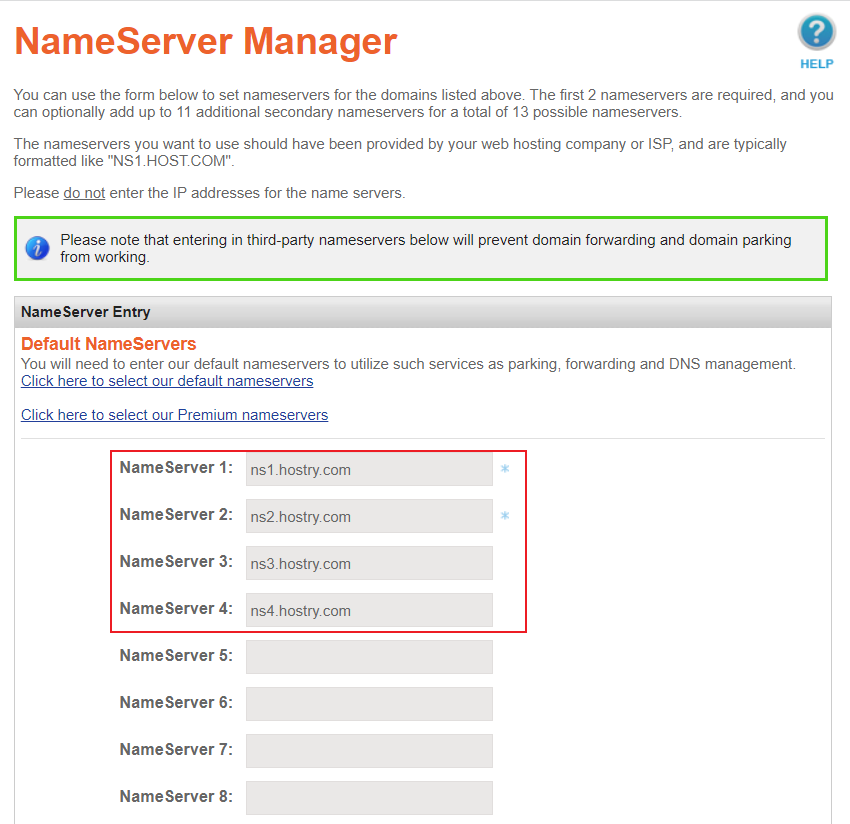Click the underlined 'do not' text
The width and height of the screenshot is (850, 824).
84,193
